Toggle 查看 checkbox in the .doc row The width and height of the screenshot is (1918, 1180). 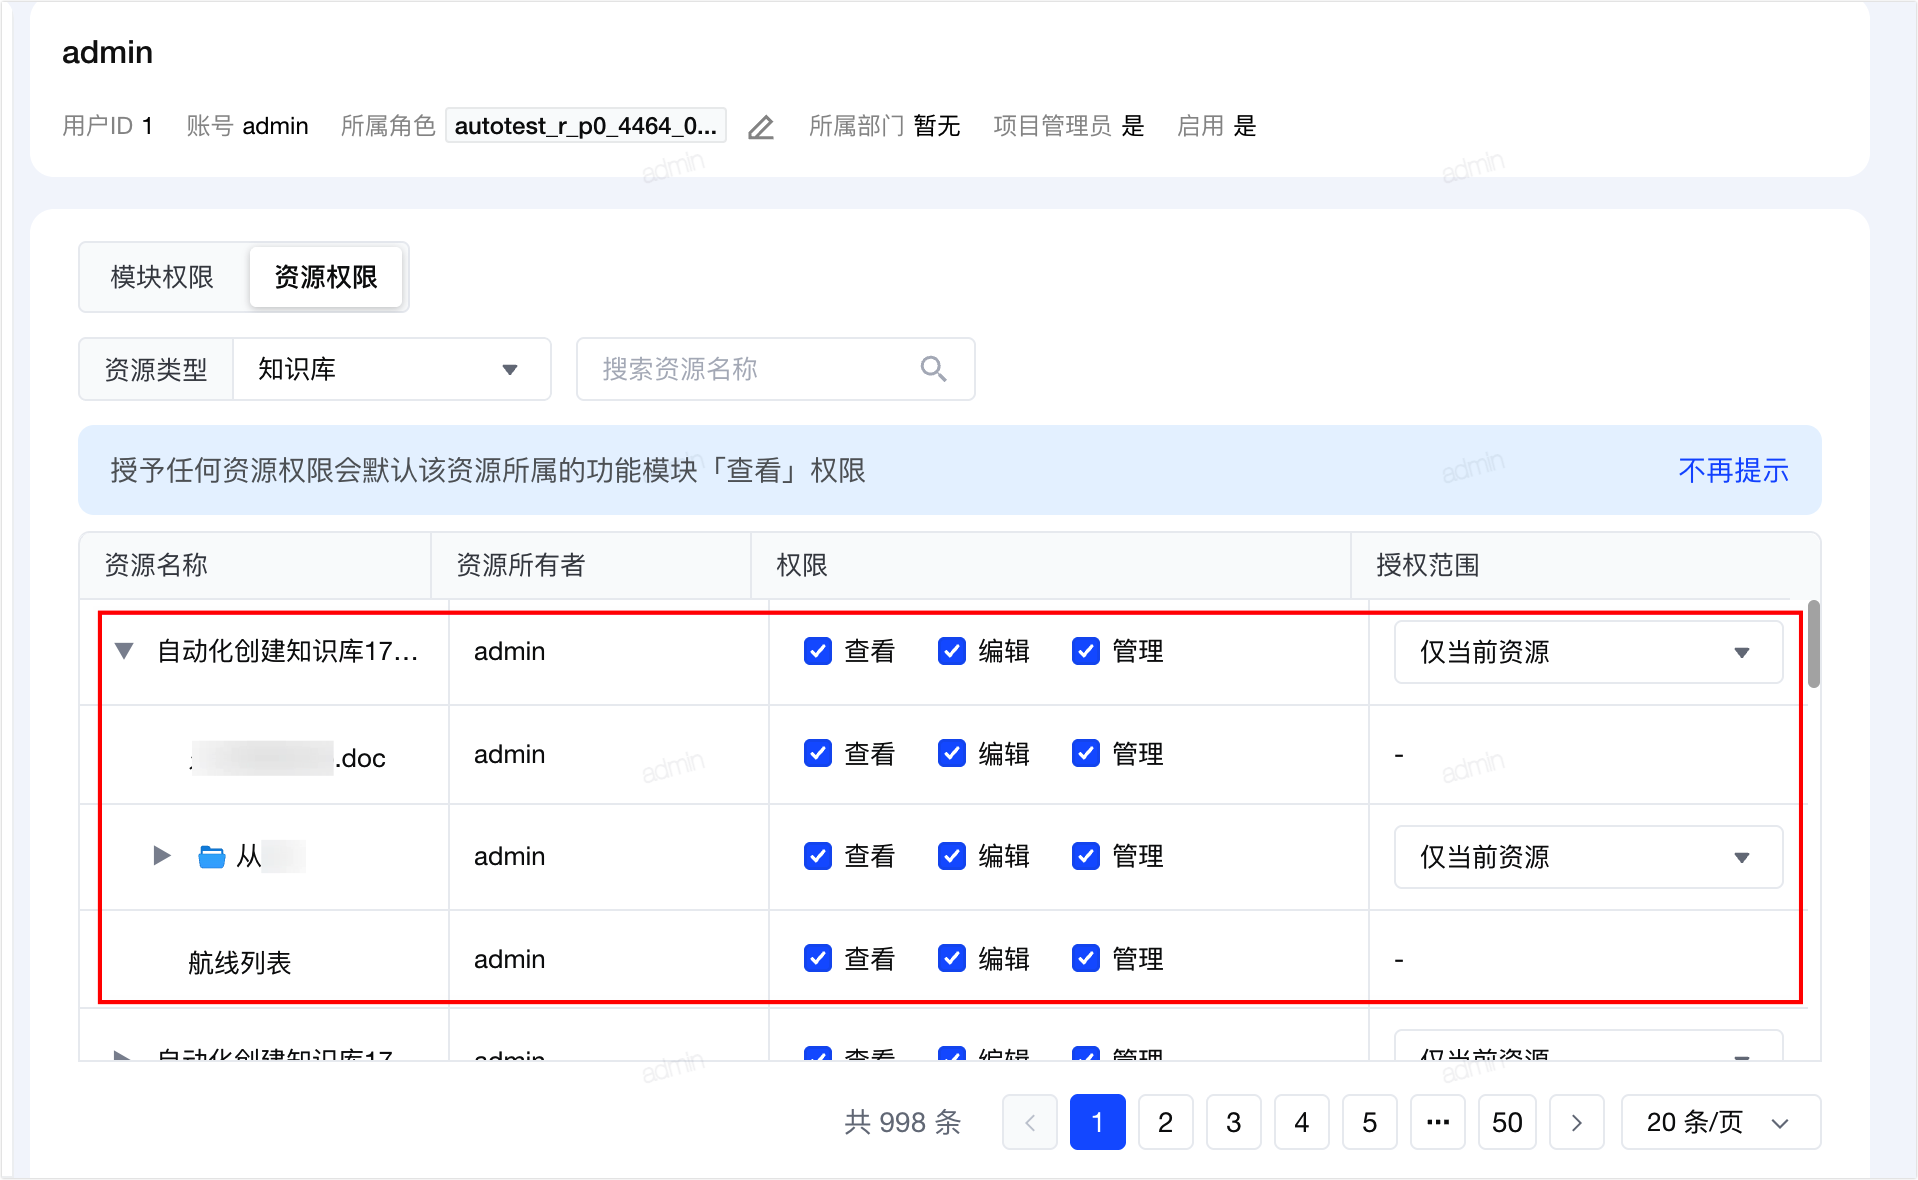(818, 753)
